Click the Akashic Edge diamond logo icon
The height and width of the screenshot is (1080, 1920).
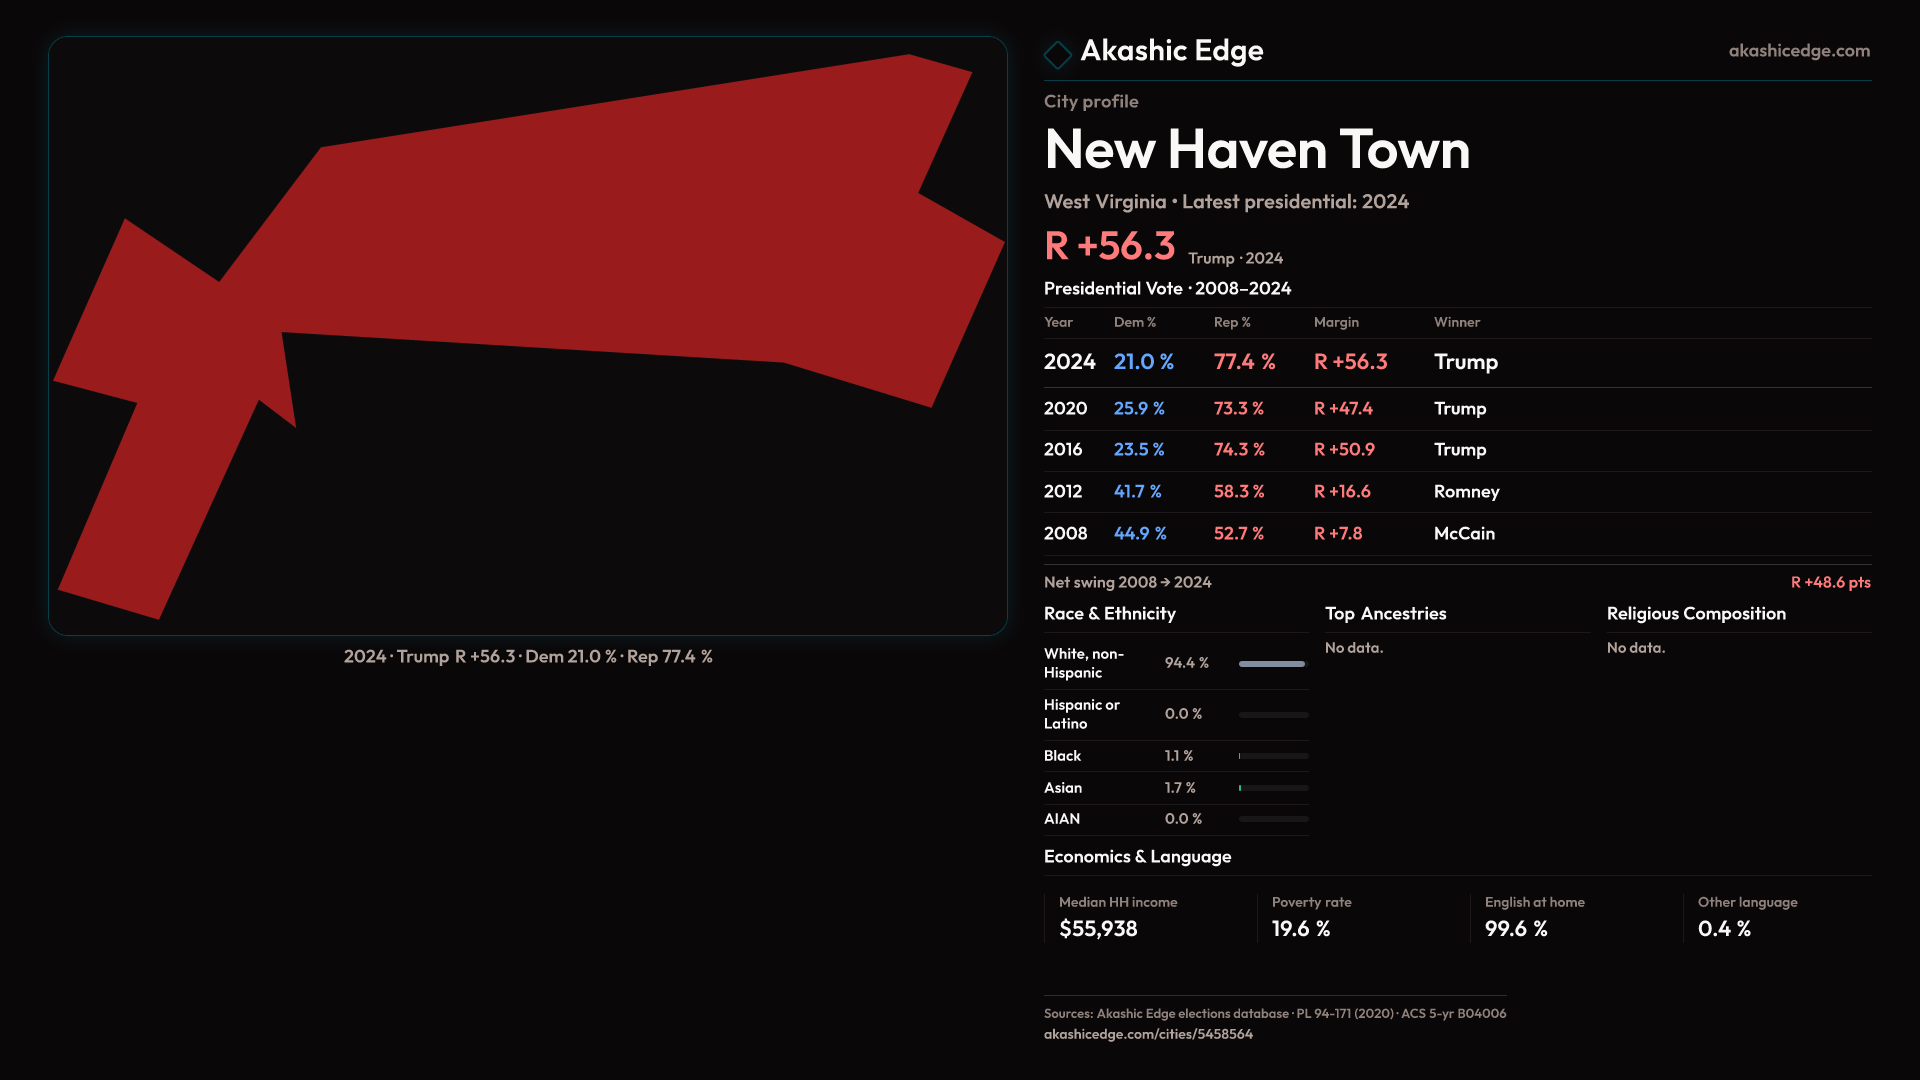click(x=1057, y=54)
